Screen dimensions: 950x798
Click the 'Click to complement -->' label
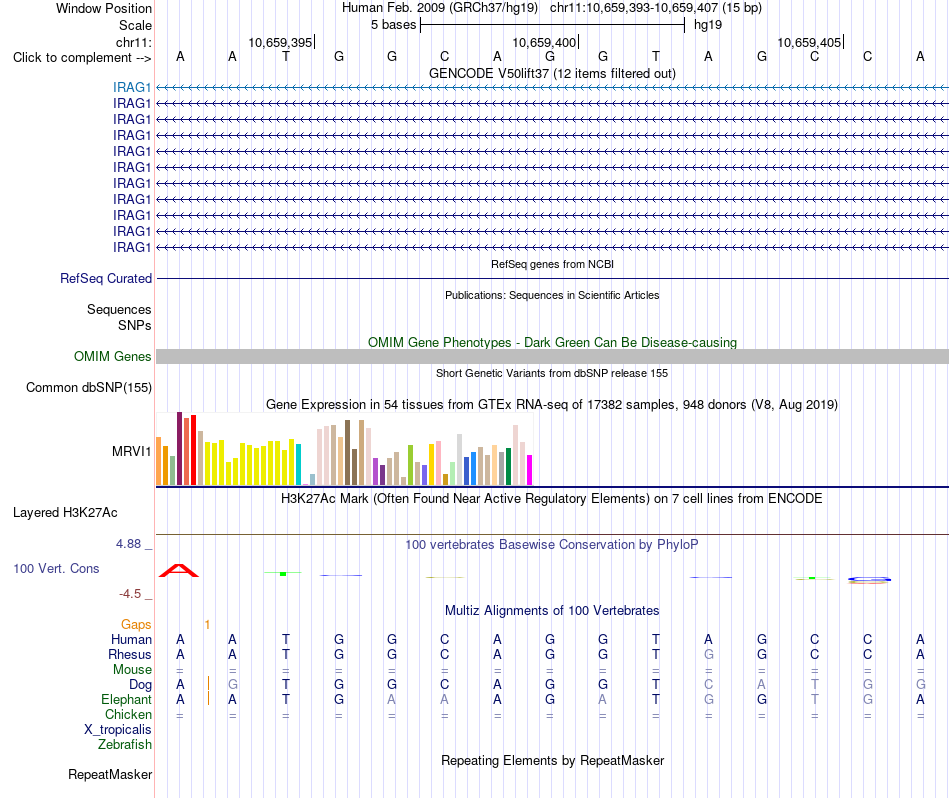tap(82, 58)
